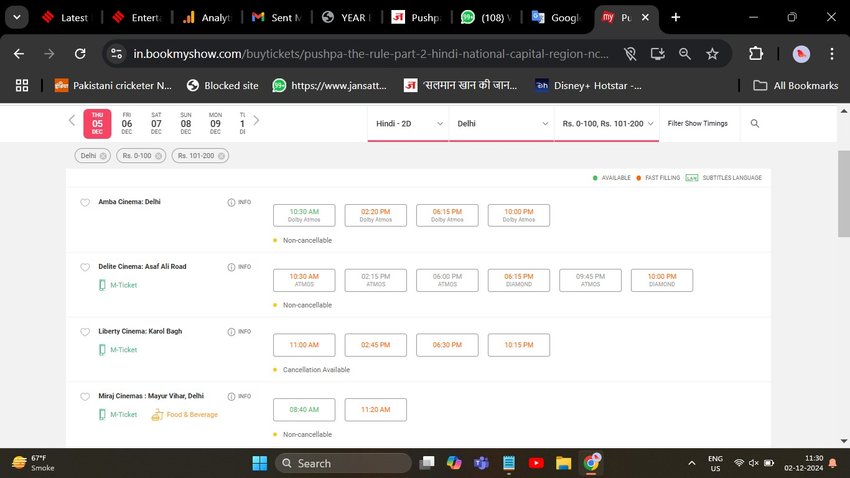Book the 09:45 PM Atmos show at Delite

point(590,280)
